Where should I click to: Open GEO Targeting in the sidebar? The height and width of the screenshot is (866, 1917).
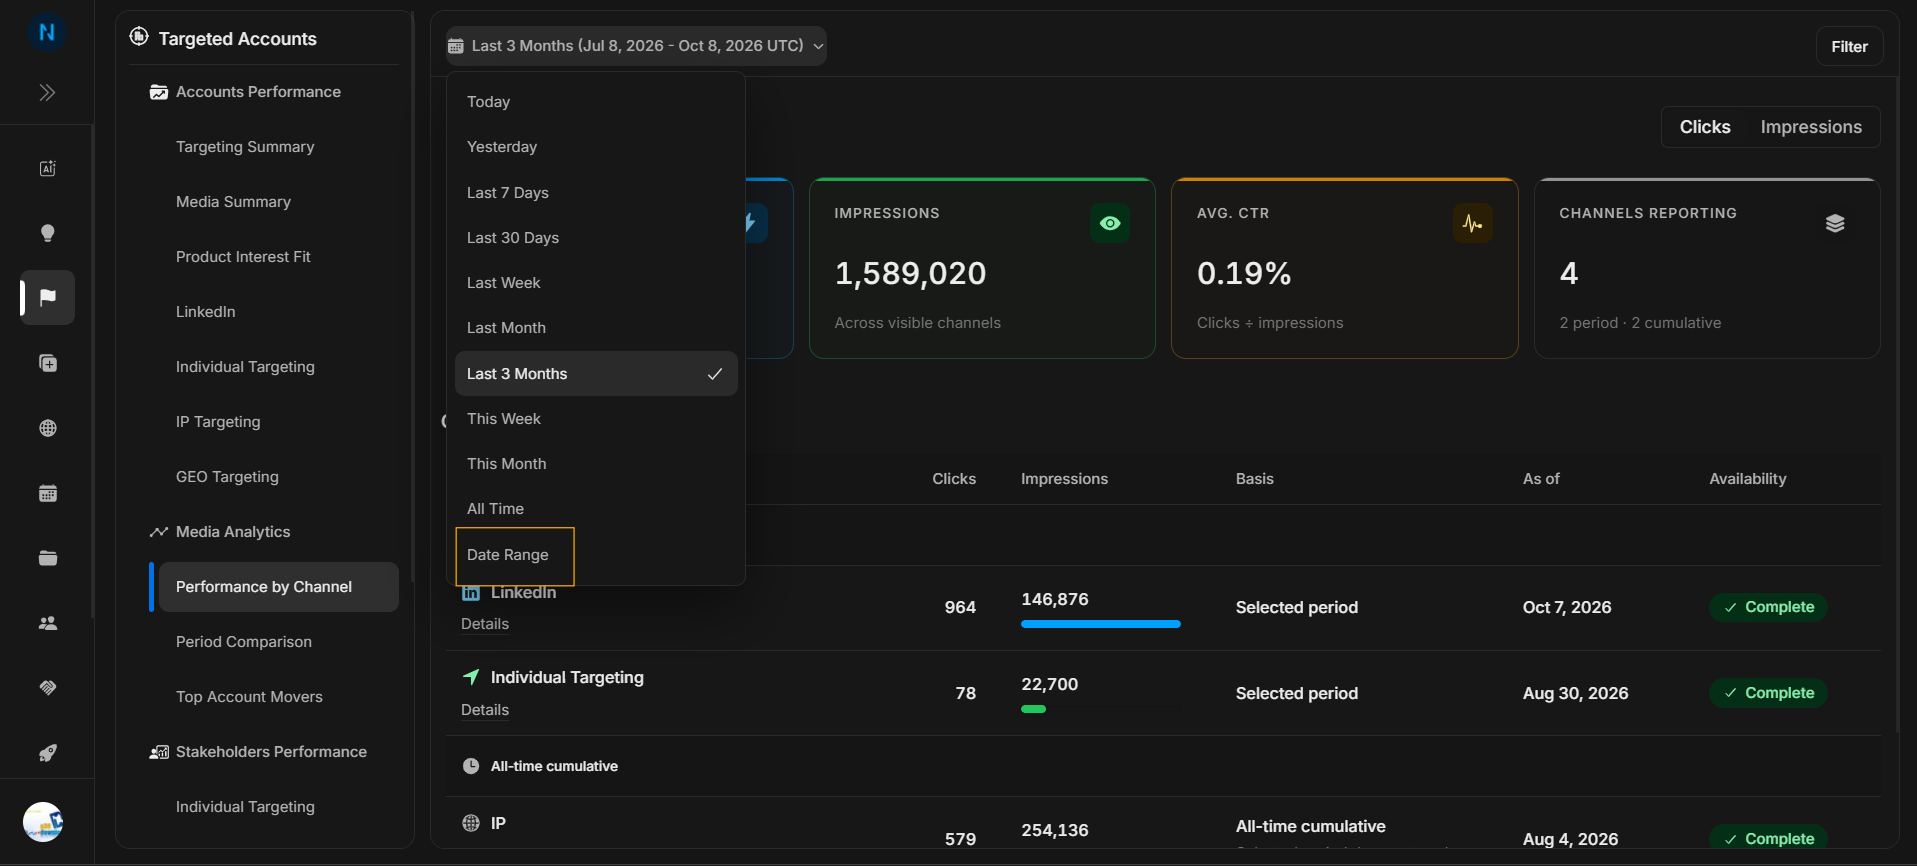227,477
